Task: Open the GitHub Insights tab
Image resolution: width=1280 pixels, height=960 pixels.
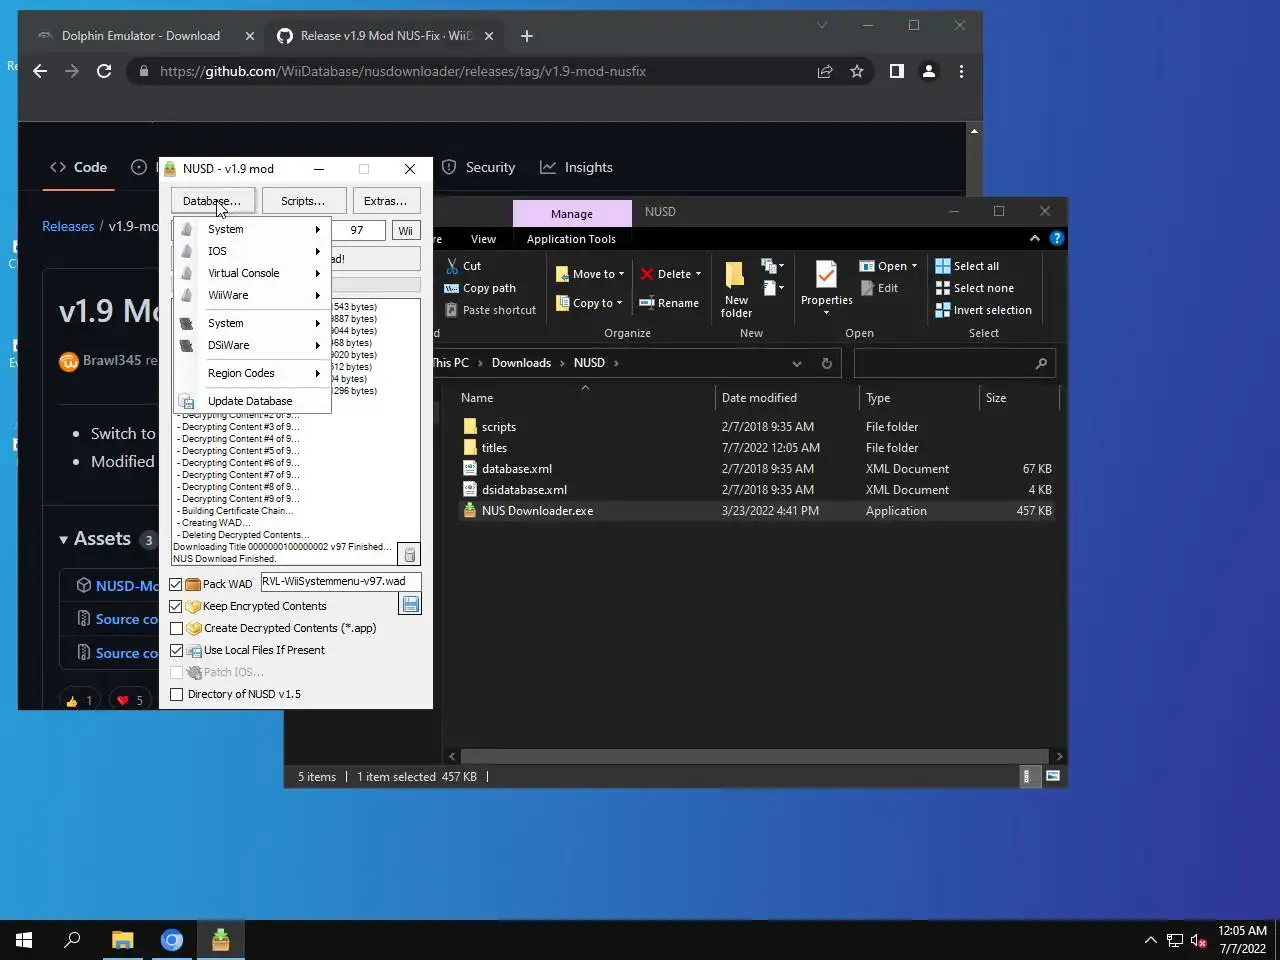Action: (576, 167)
